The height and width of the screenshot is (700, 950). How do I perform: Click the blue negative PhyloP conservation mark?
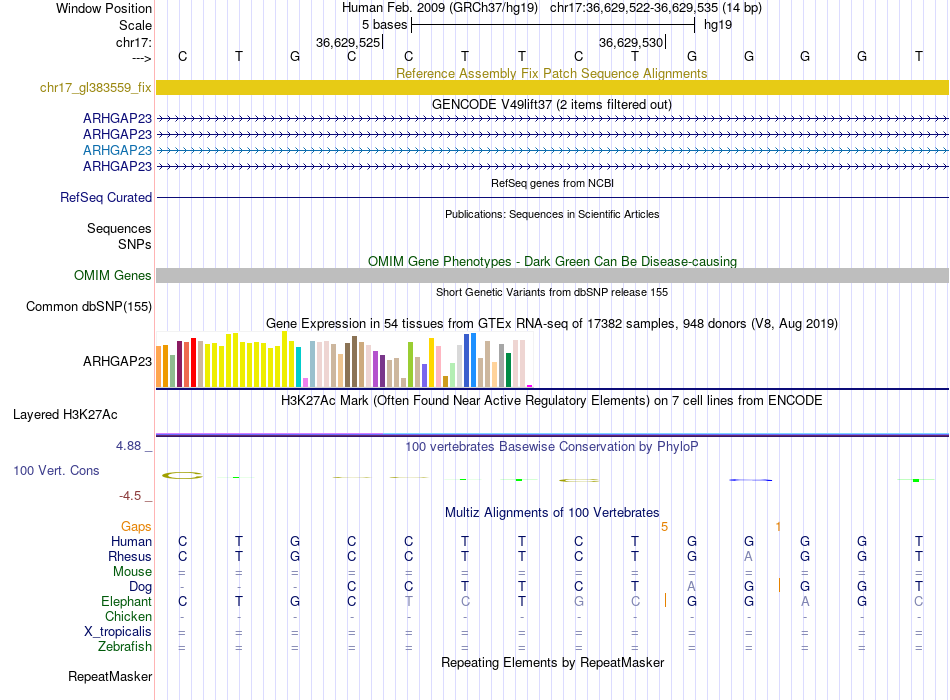pos(750,480)
